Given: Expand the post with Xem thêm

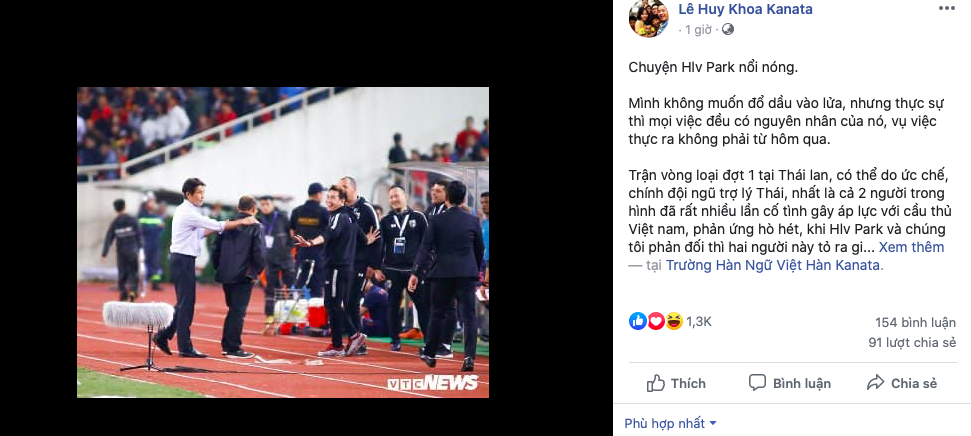Looking at the screenshot, I should tap(911, 247).
